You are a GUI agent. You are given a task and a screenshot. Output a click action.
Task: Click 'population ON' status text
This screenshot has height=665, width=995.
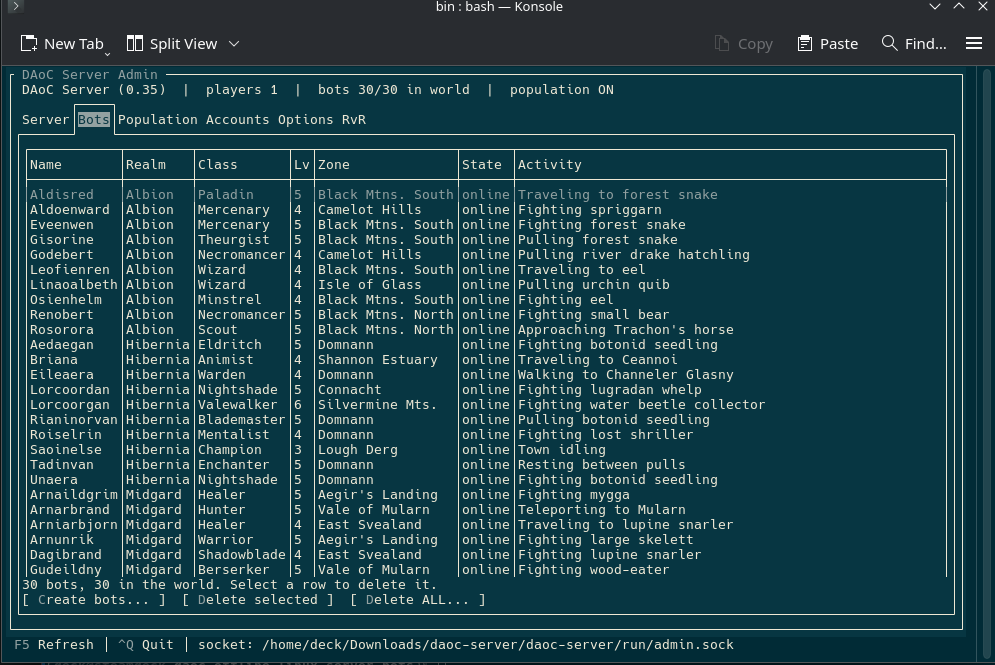[x=562, y=90]
